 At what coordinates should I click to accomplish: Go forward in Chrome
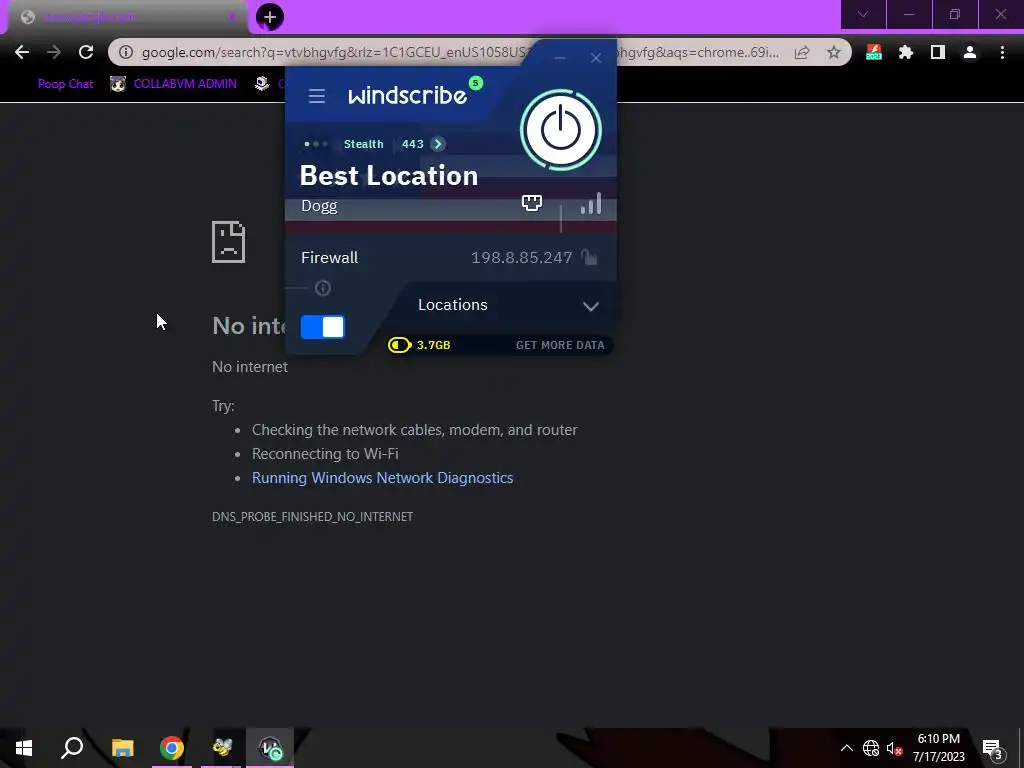(x=54, y=52)
